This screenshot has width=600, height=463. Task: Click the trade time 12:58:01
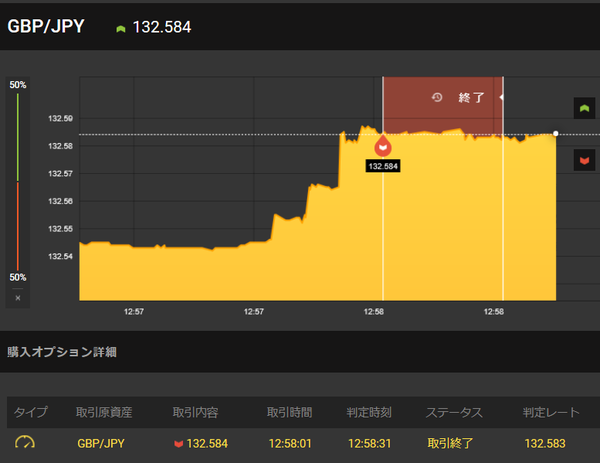(290, 443)
